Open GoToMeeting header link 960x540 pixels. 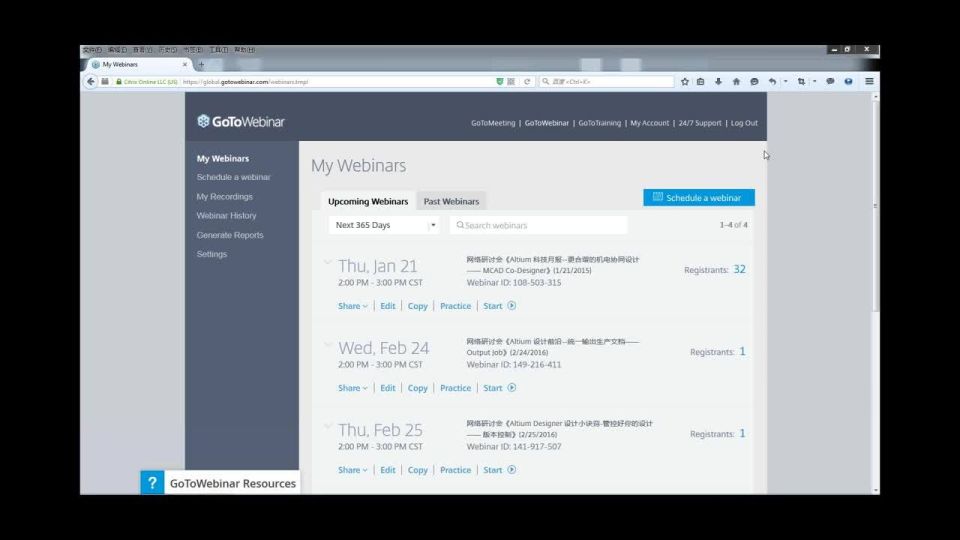pos(493,123)
